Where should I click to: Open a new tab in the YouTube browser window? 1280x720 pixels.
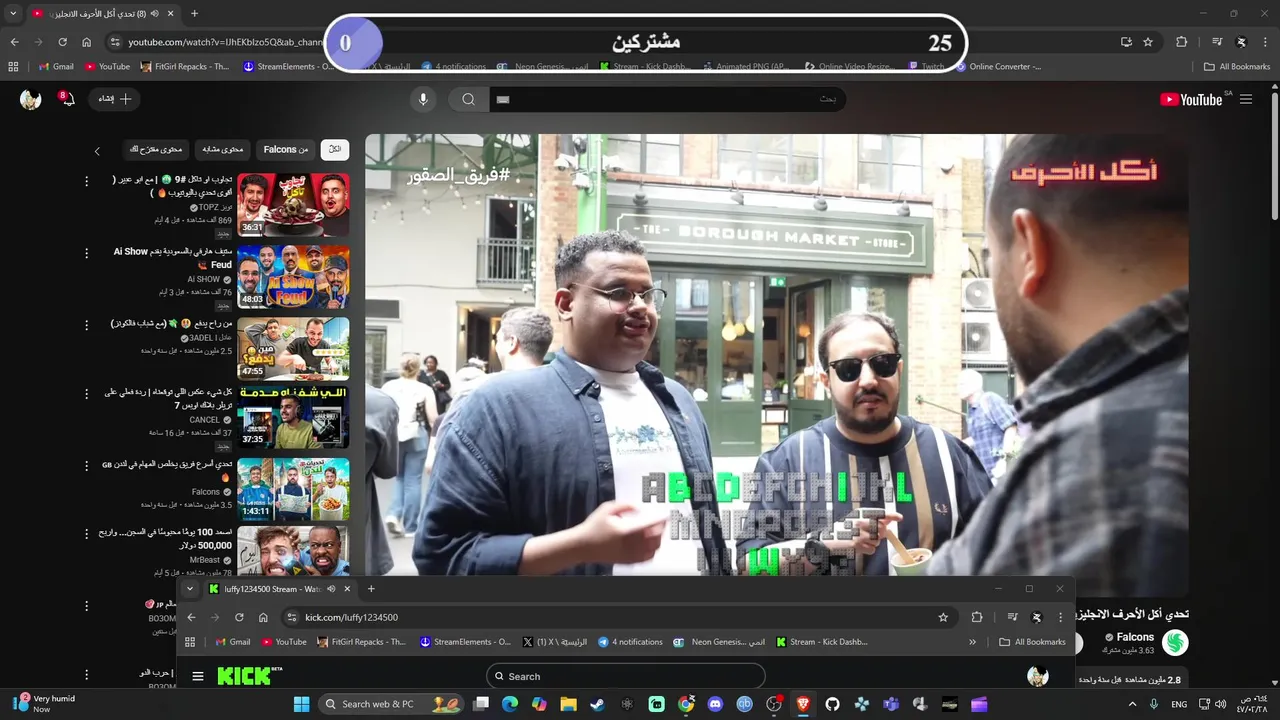[194, 13]
